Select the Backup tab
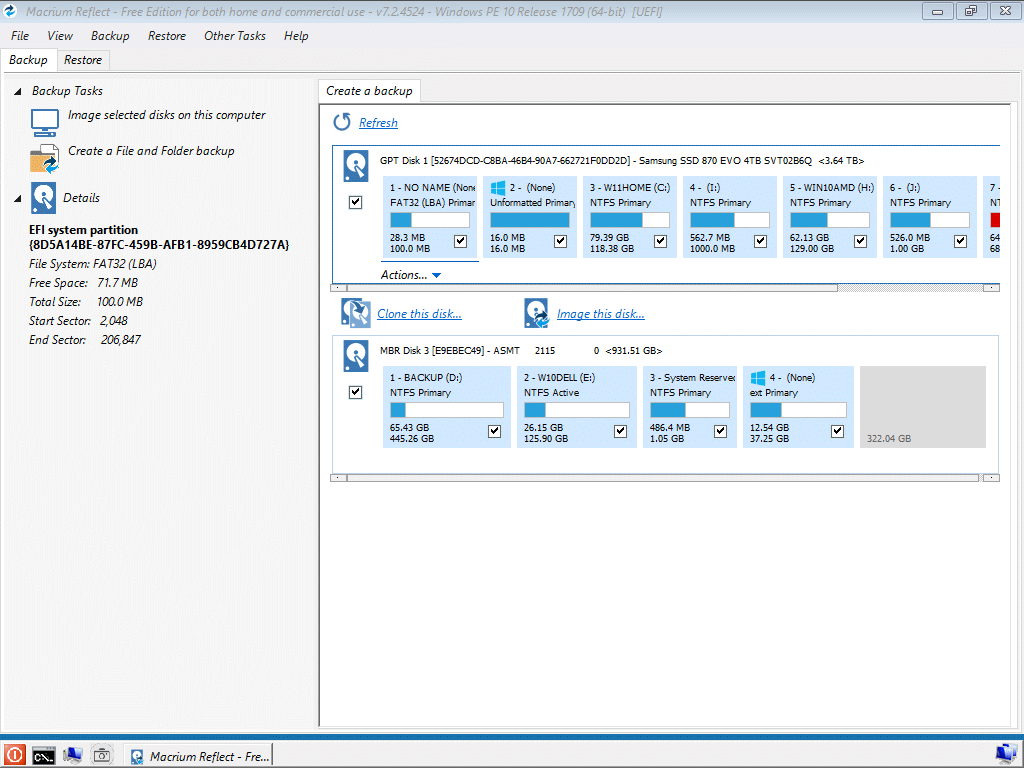This screenshot has width=1024, height=768. click(28, 60)
